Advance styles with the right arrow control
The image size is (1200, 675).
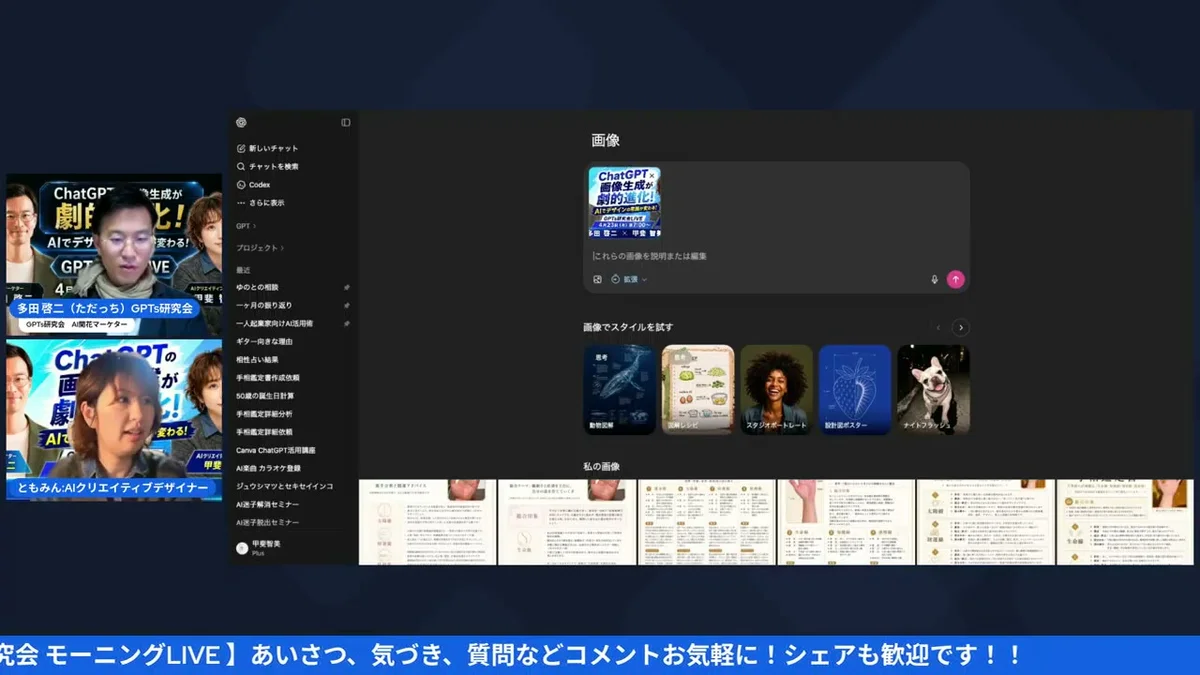pyautogui.click(x=961, y=327)
